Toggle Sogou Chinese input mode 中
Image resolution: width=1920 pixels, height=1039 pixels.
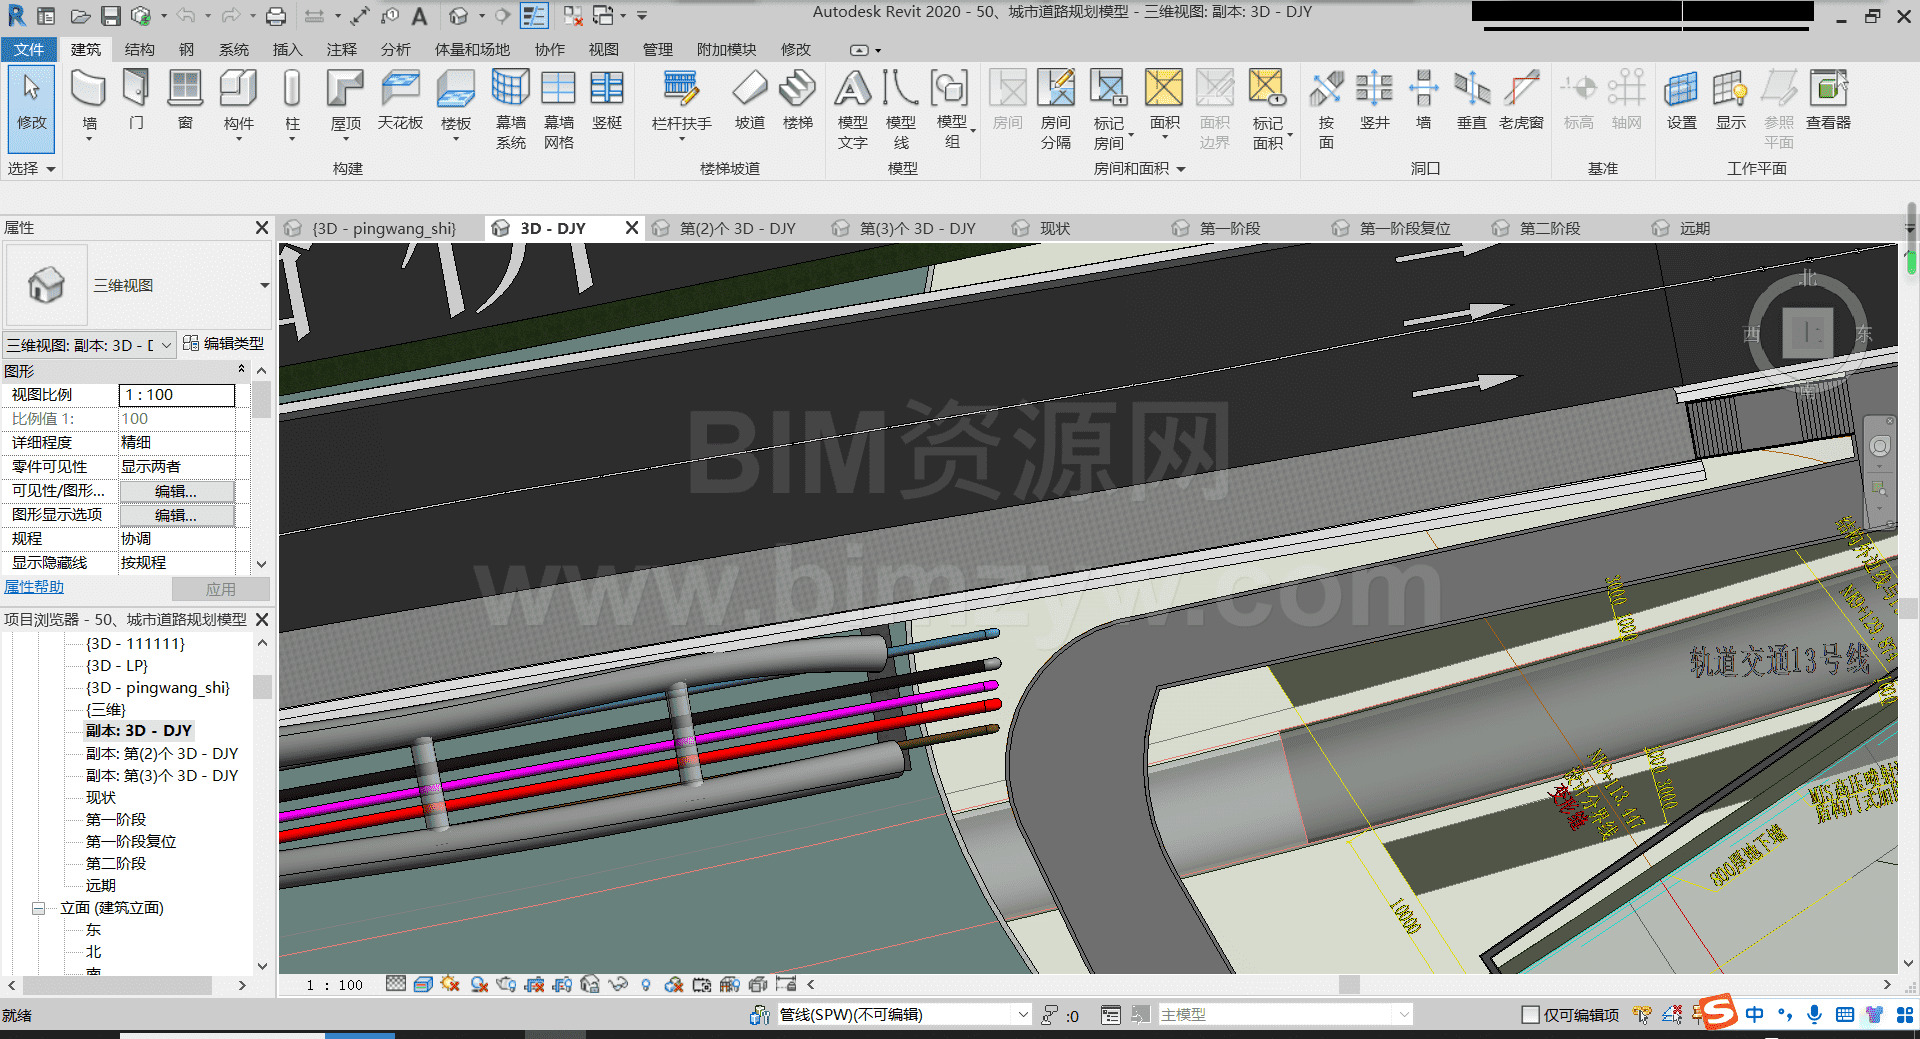point(1755,1015)
